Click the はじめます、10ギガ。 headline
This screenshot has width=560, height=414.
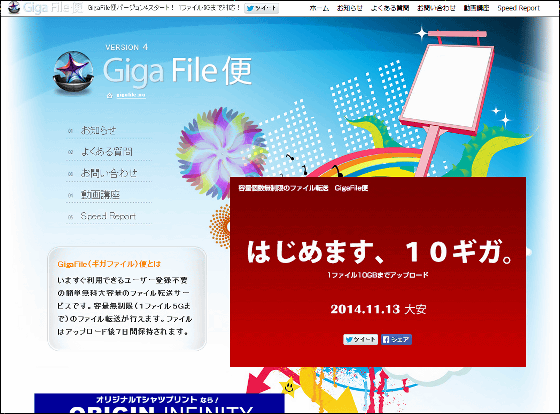click(x=380, y=252)
